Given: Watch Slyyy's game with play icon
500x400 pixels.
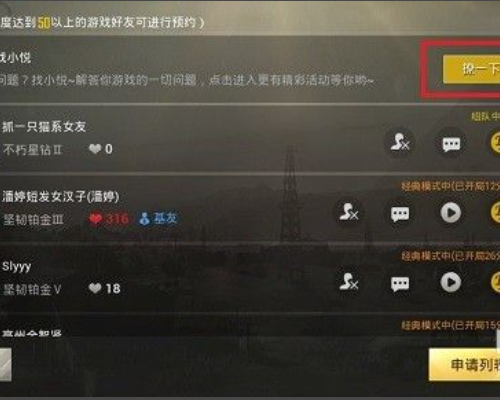Looking at the screenshot, I should click(x=451, y=282).
